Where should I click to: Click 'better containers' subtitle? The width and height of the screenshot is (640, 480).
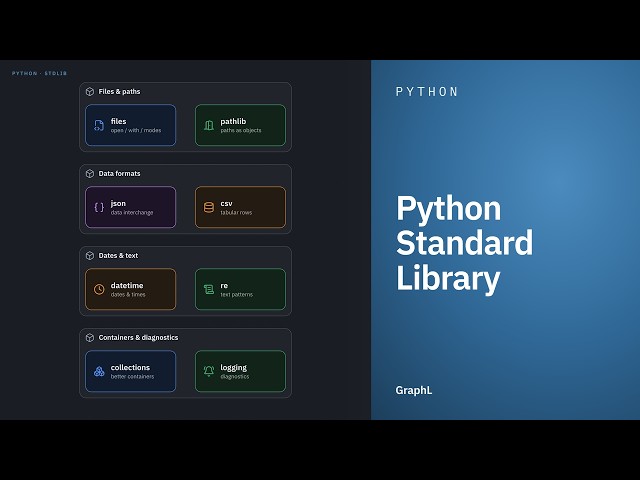click(x=132, y=377)
